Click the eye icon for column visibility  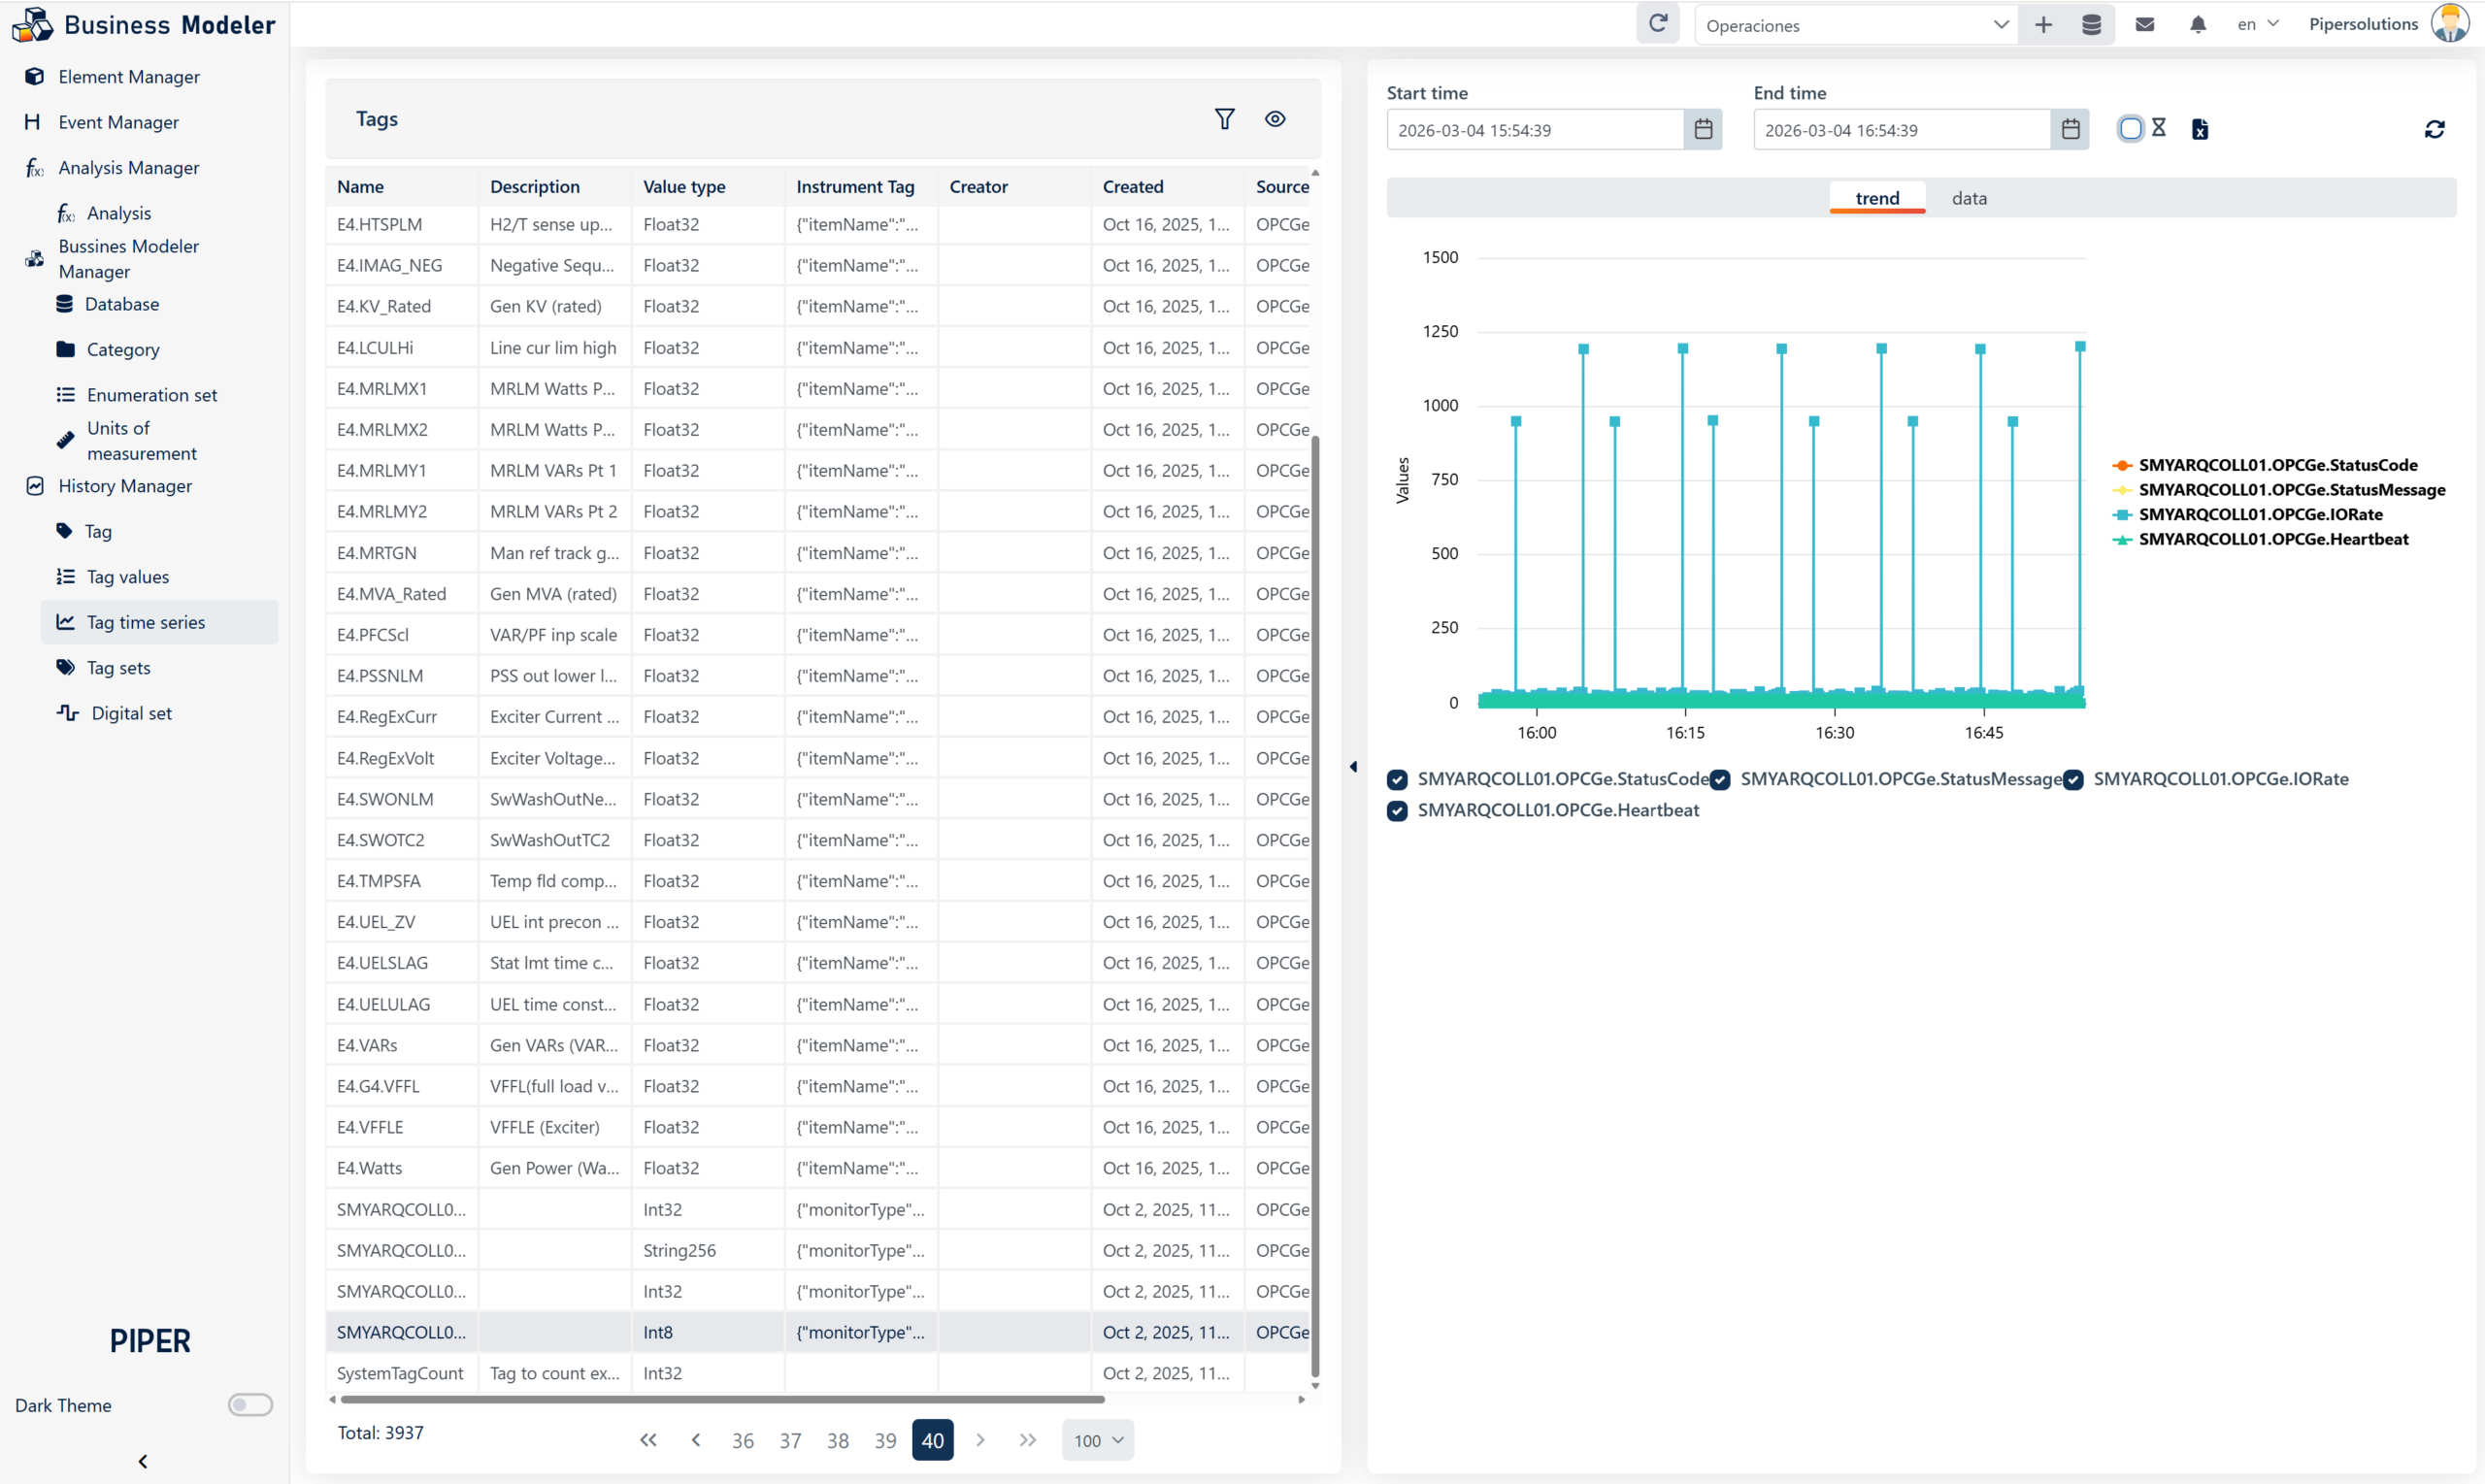click(1275, 119)
